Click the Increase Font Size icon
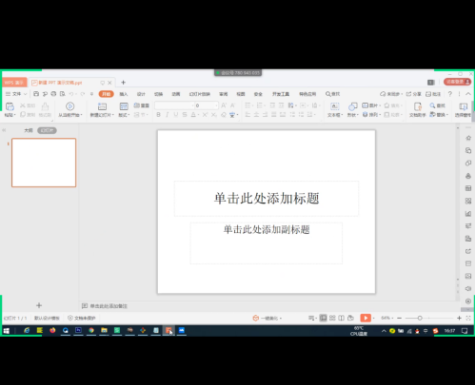The height and width of the screenshot is (385, 475). point(224,106)
